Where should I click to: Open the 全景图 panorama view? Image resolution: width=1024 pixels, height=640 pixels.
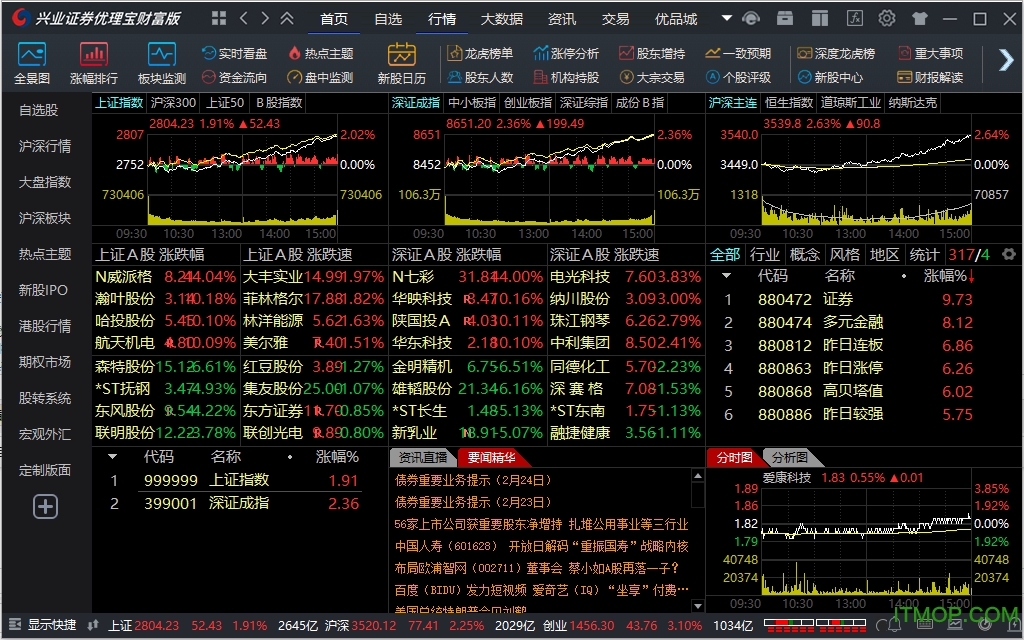click(x=32, y=63)
